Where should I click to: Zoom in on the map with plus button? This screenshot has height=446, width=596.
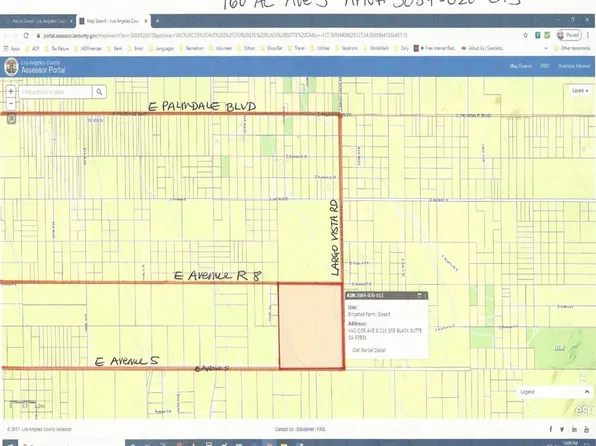[x=11, y=91]
